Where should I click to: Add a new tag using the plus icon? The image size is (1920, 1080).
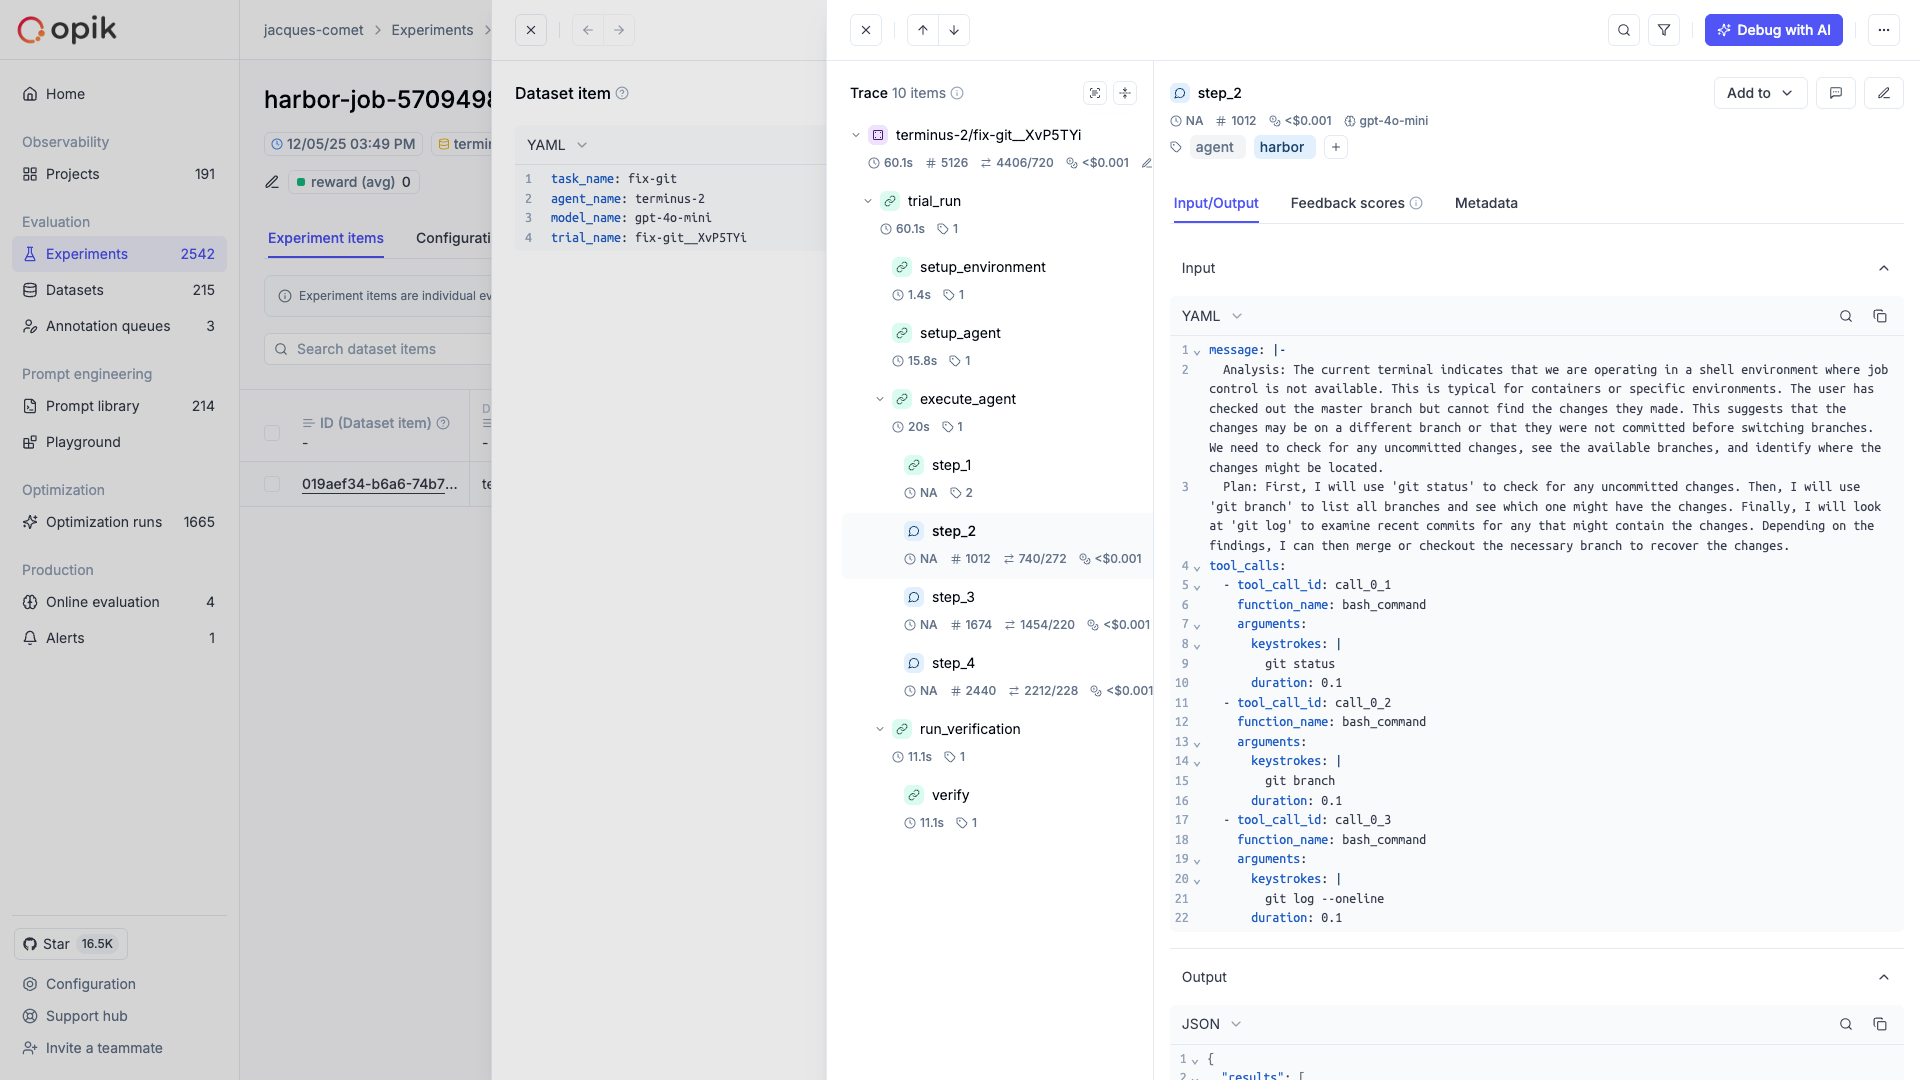tap(1336, 147)
